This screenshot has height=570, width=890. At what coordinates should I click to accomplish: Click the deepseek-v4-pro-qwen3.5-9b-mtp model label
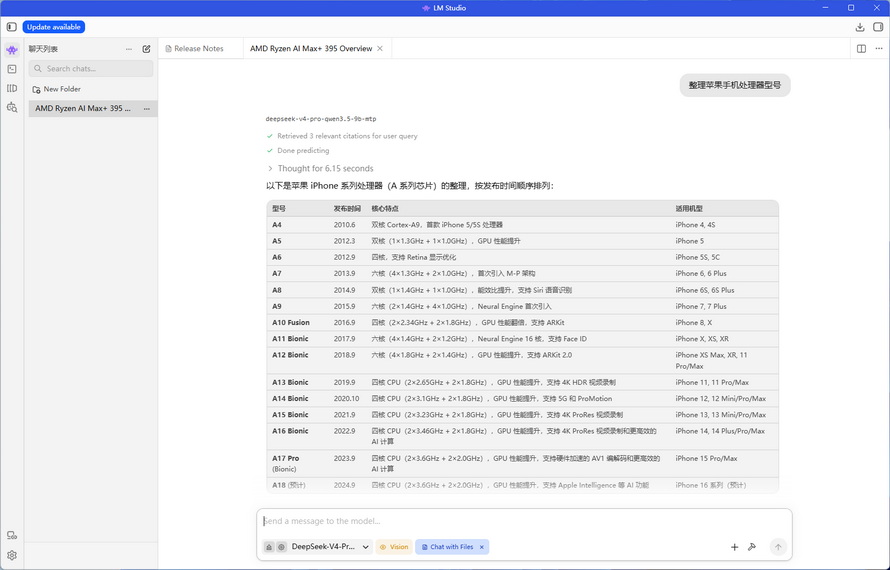[x=321, y=119]
